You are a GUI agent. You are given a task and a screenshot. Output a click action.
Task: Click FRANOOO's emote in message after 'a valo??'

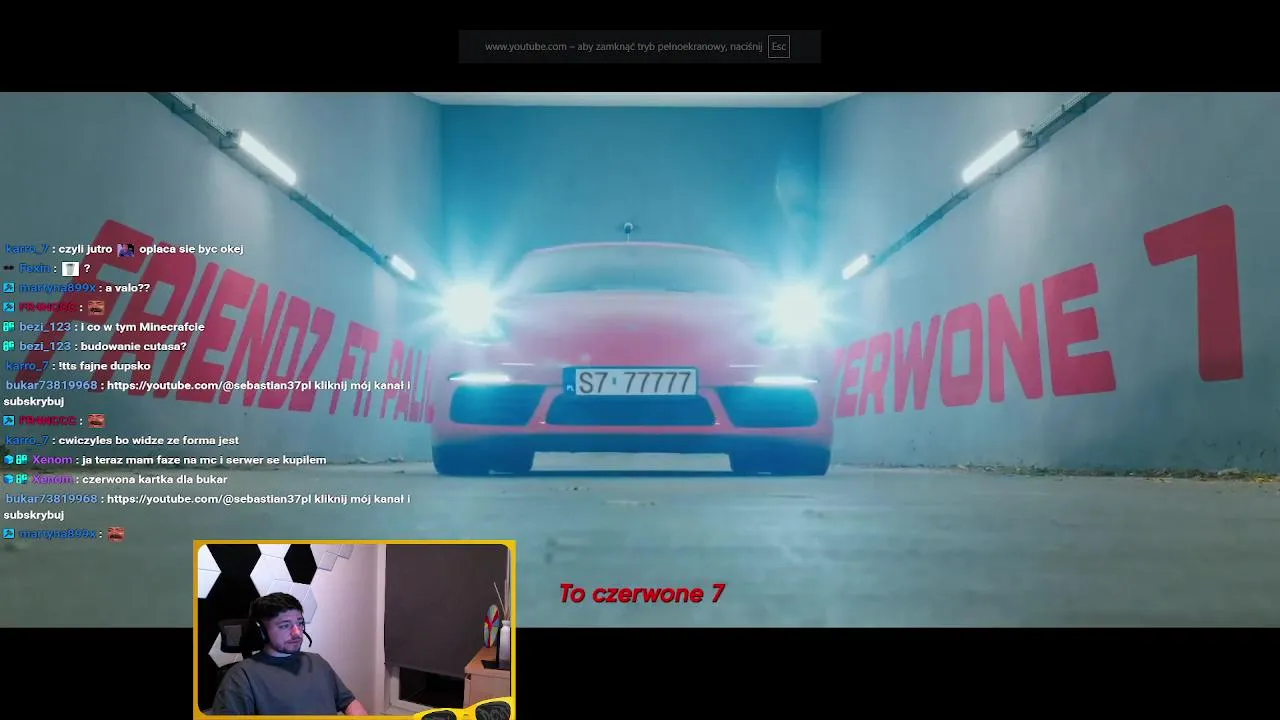tap(95, 307)
